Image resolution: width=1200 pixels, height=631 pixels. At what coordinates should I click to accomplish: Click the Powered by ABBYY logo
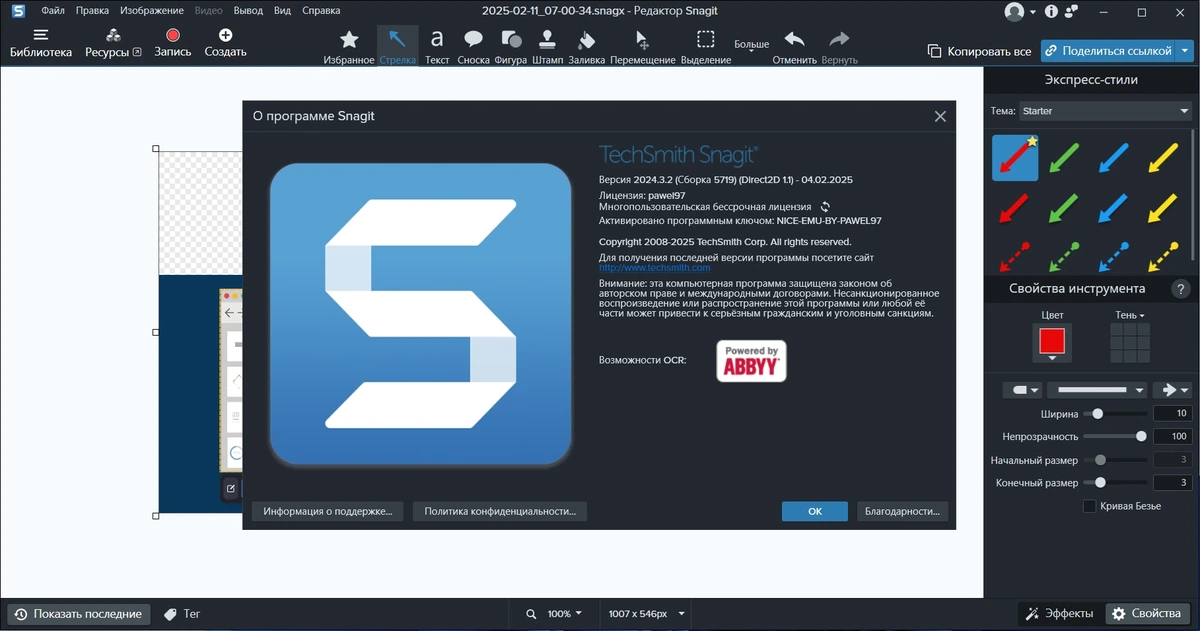(x=752, y=361)
